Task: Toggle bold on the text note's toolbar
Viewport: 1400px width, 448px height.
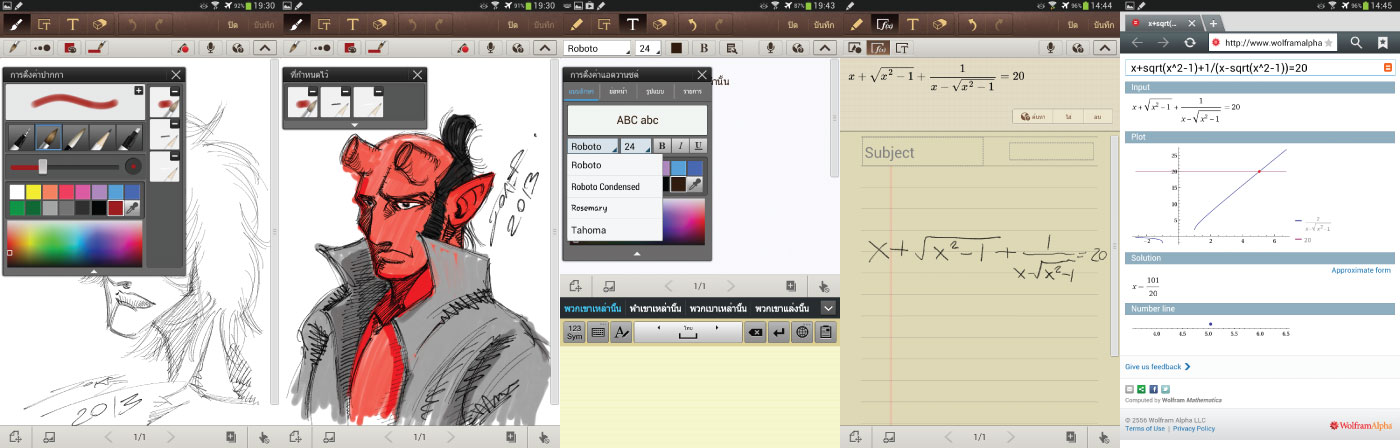Action: tap(704, 47)
